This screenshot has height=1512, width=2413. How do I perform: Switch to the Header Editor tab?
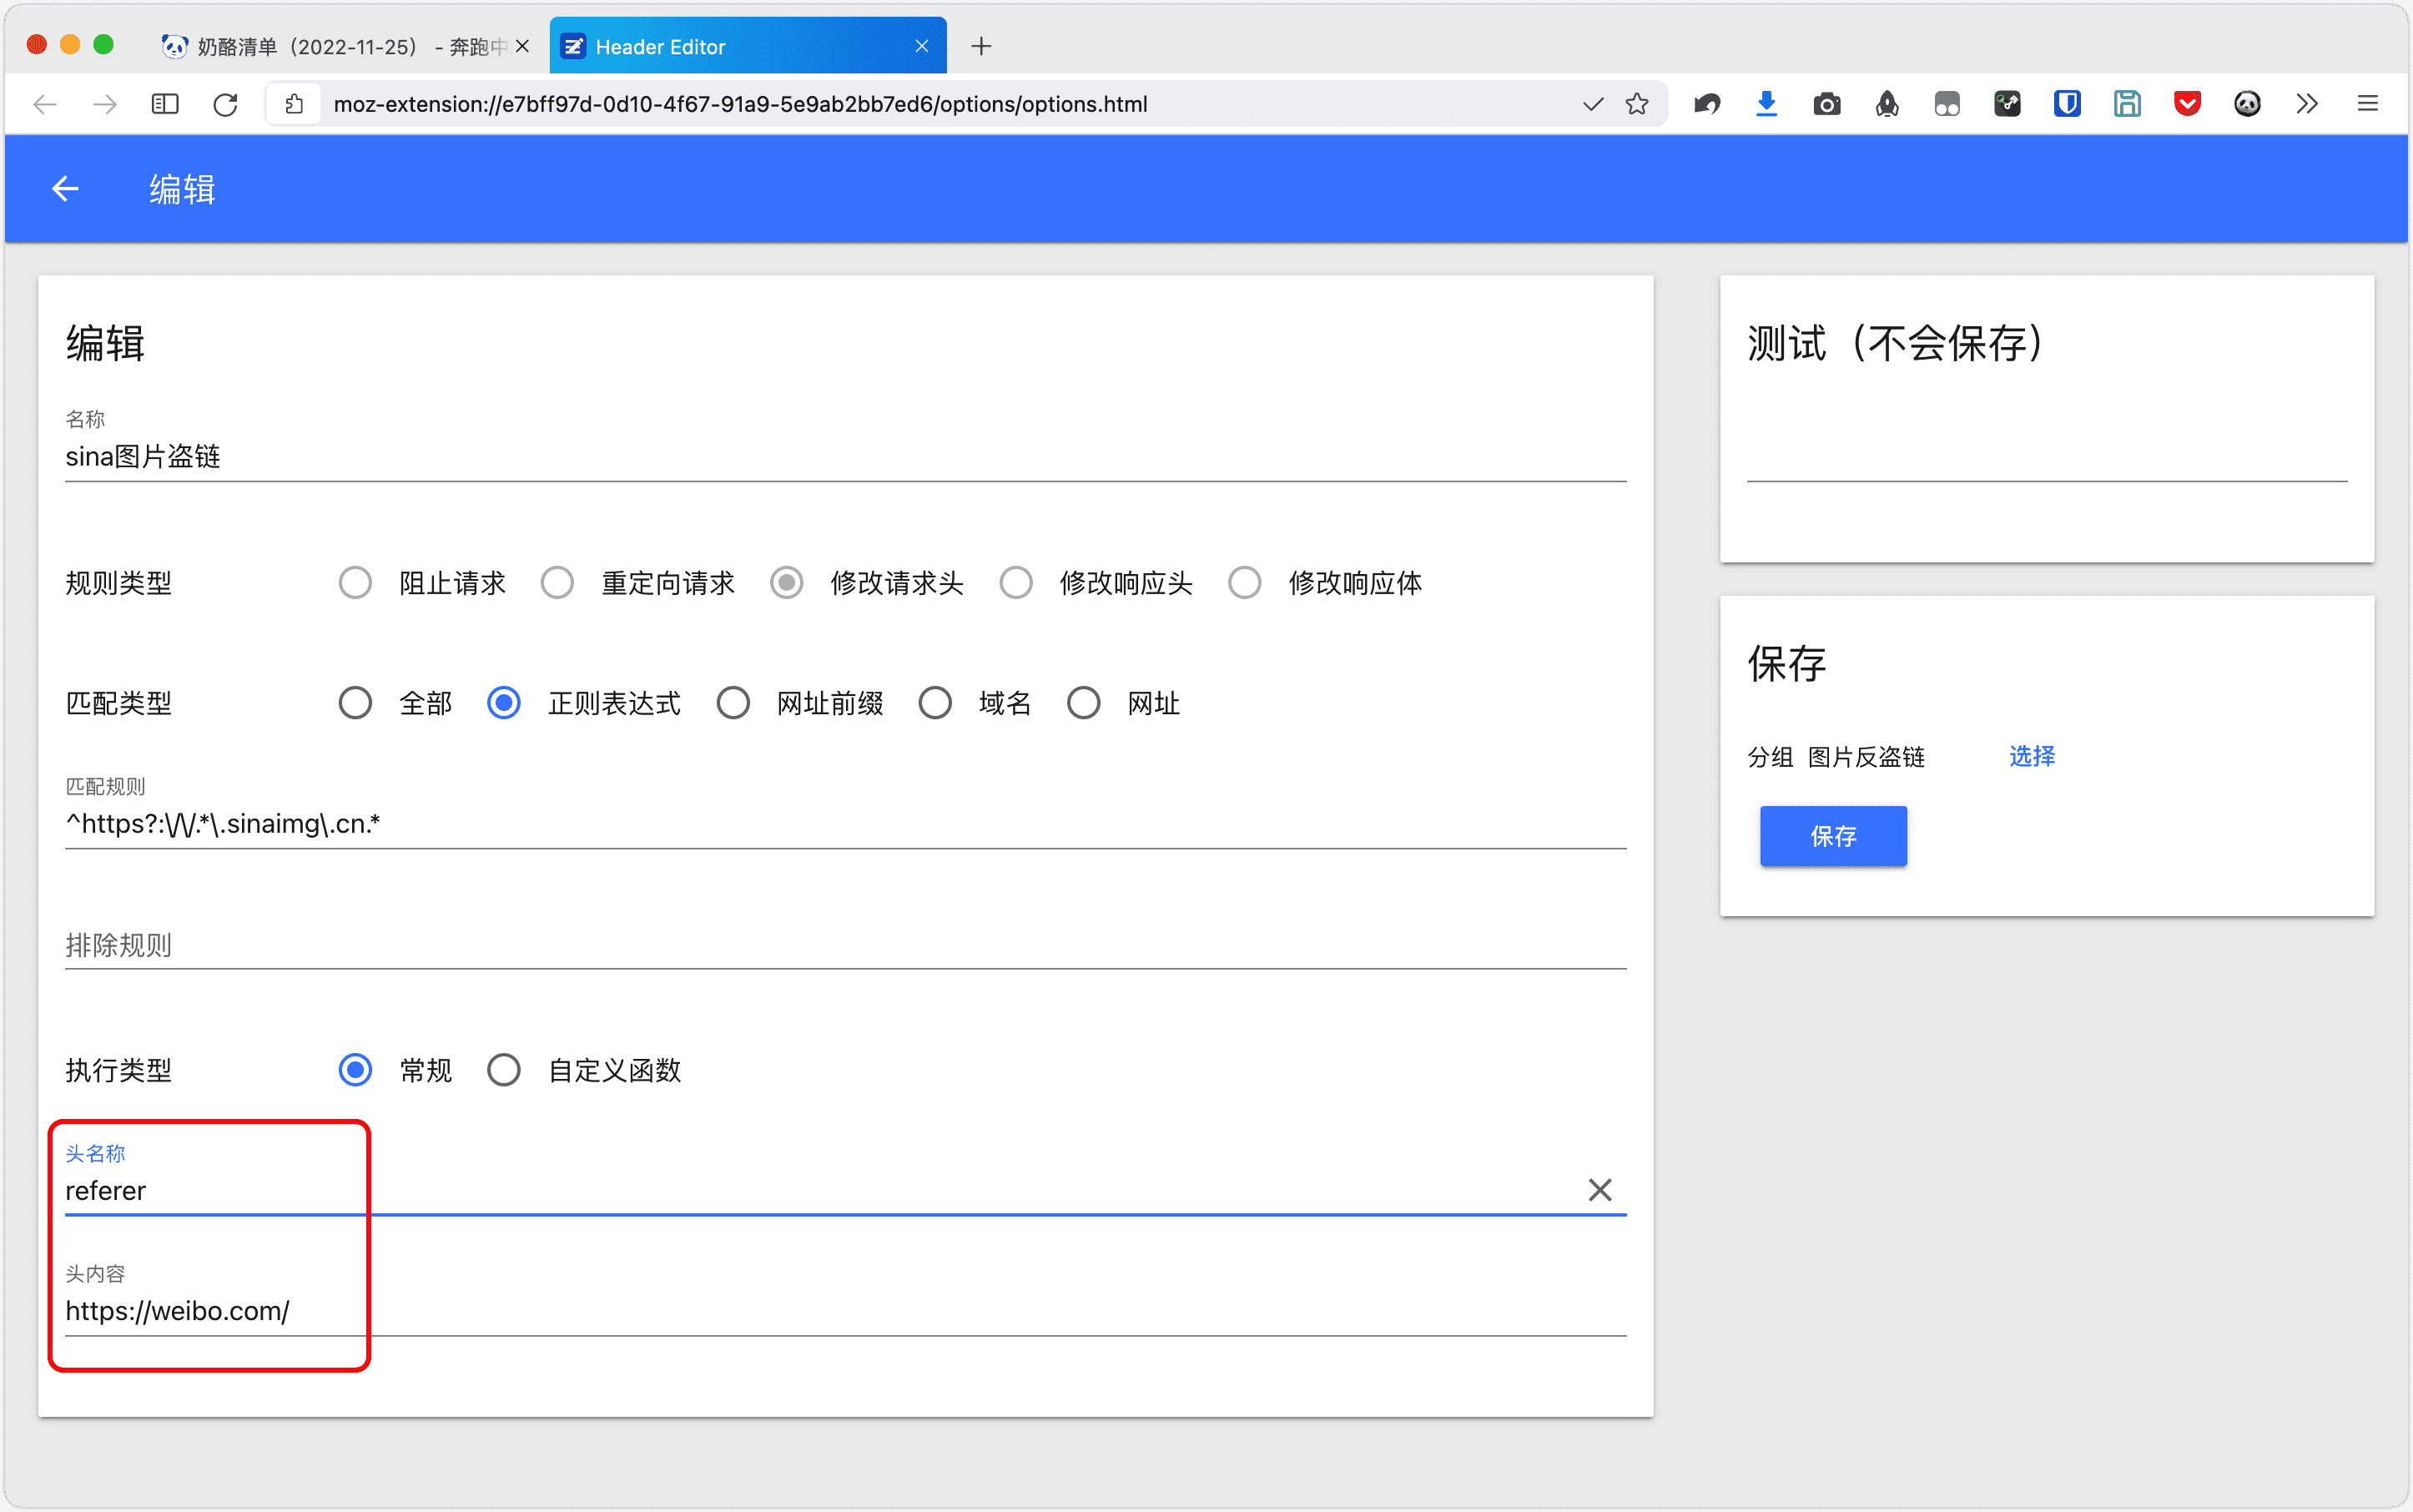[700, 45]
